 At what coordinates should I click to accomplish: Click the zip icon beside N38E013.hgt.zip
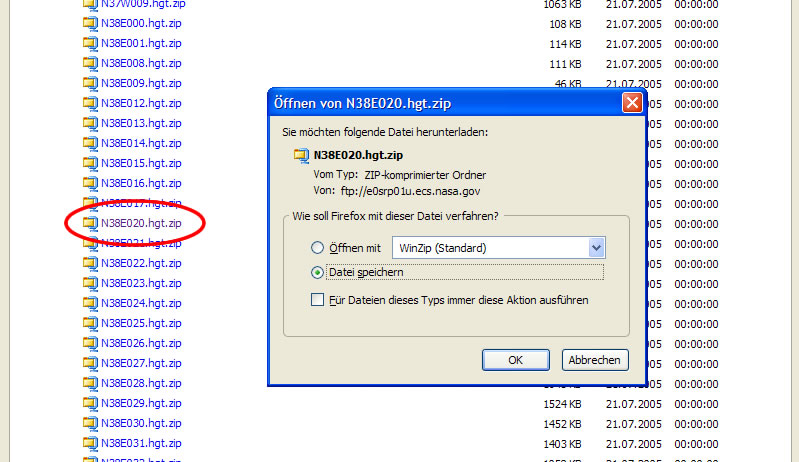tap(90, 124)
